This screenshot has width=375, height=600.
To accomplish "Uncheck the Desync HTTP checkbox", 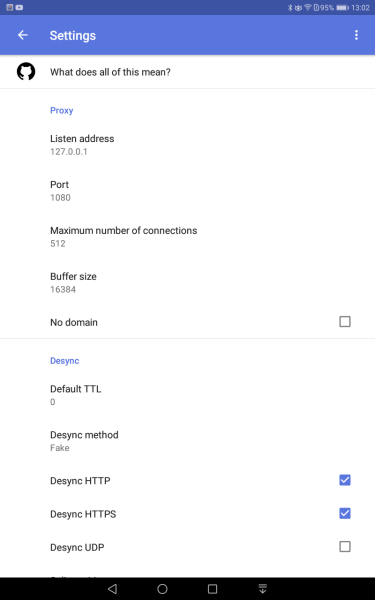I will tap(345, 480).
